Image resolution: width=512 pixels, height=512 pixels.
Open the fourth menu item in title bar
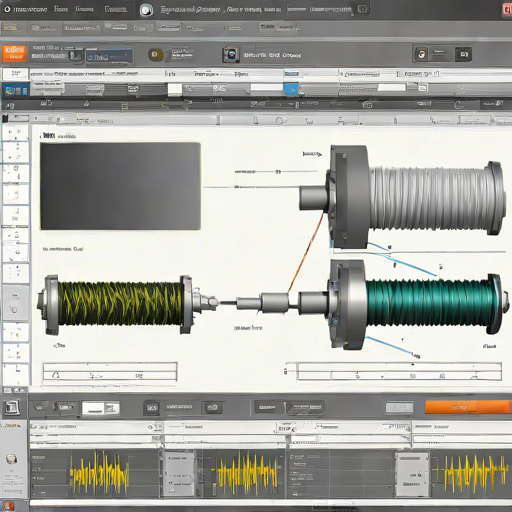pyautogui.click(x=116, y=9)
